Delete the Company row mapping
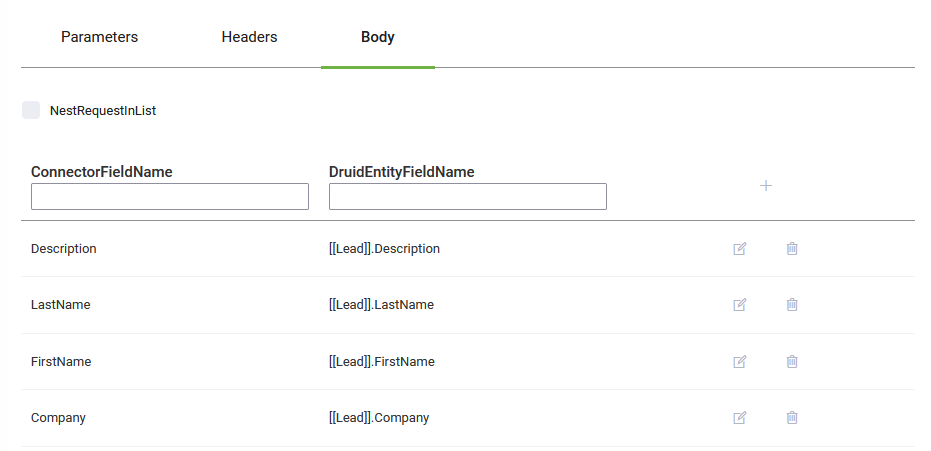Viewport: 931px width, 451px height. pyautogui.click(x=792, y=418)
